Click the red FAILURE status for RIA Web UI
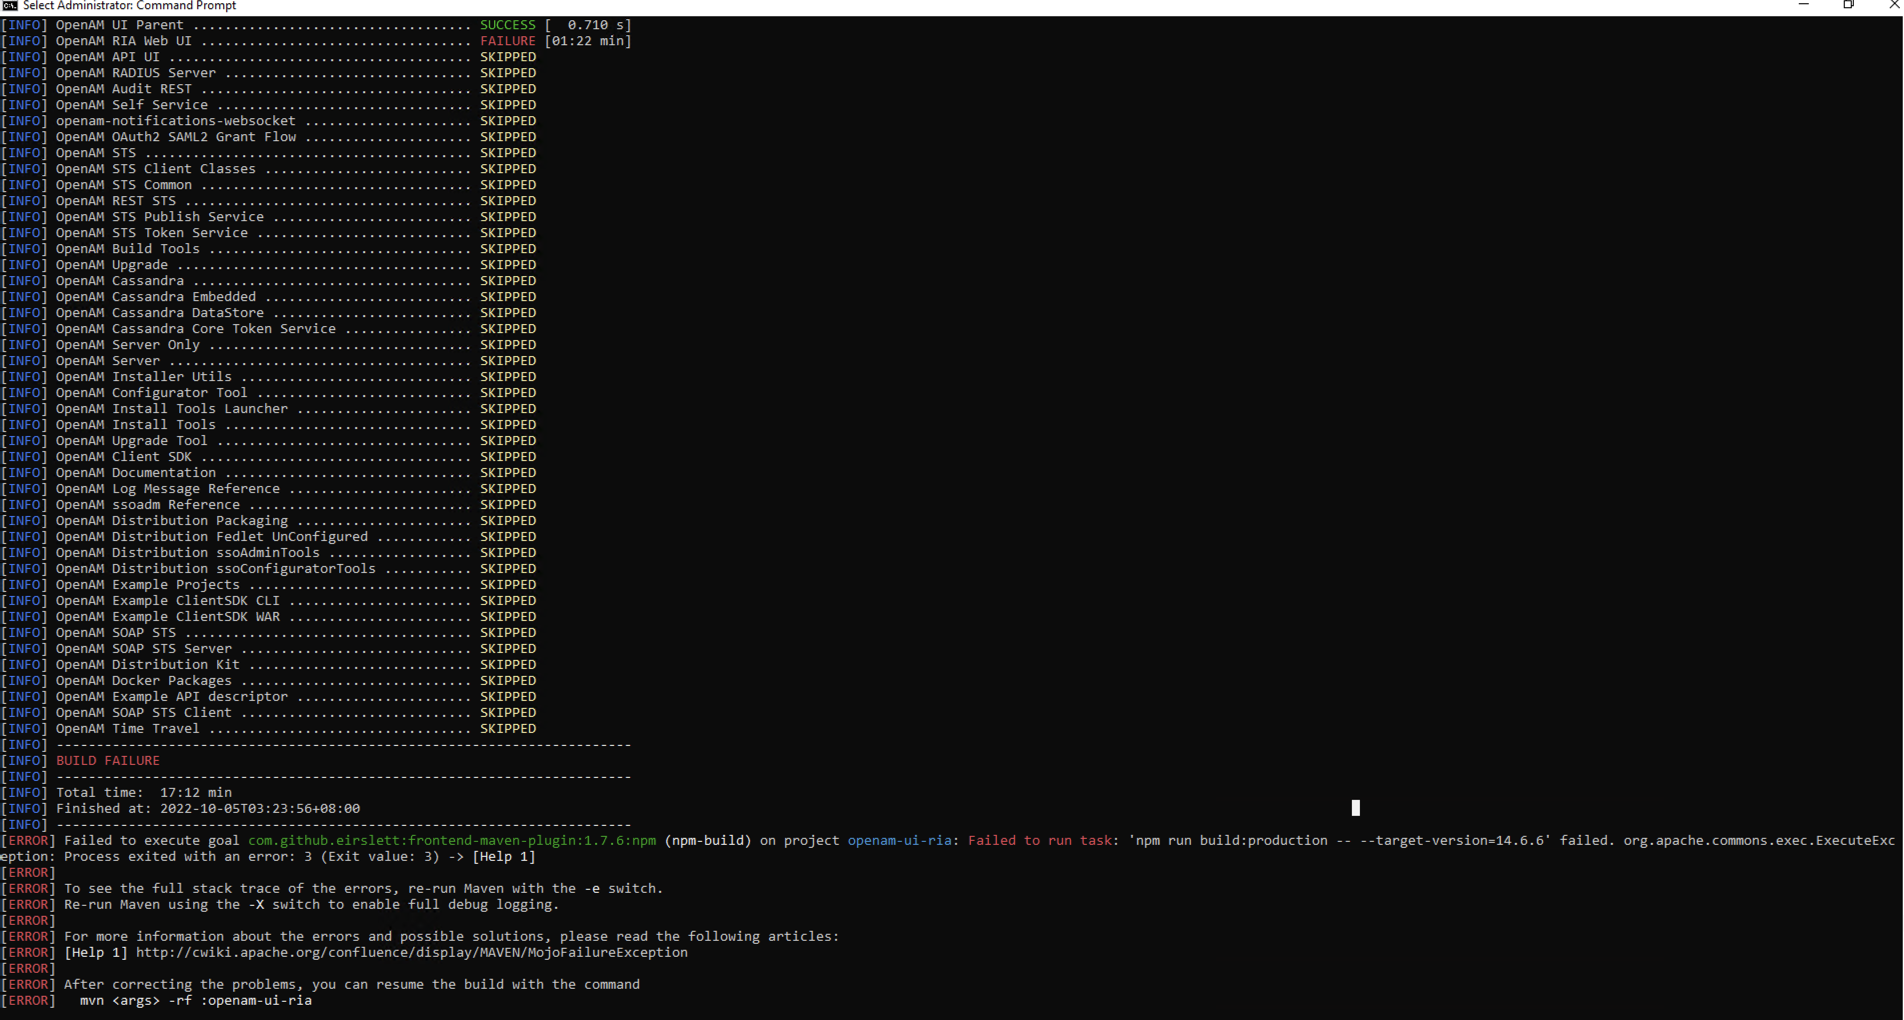The height and width of the screenshot is (1020, 1904). click(x=507, y=41)
